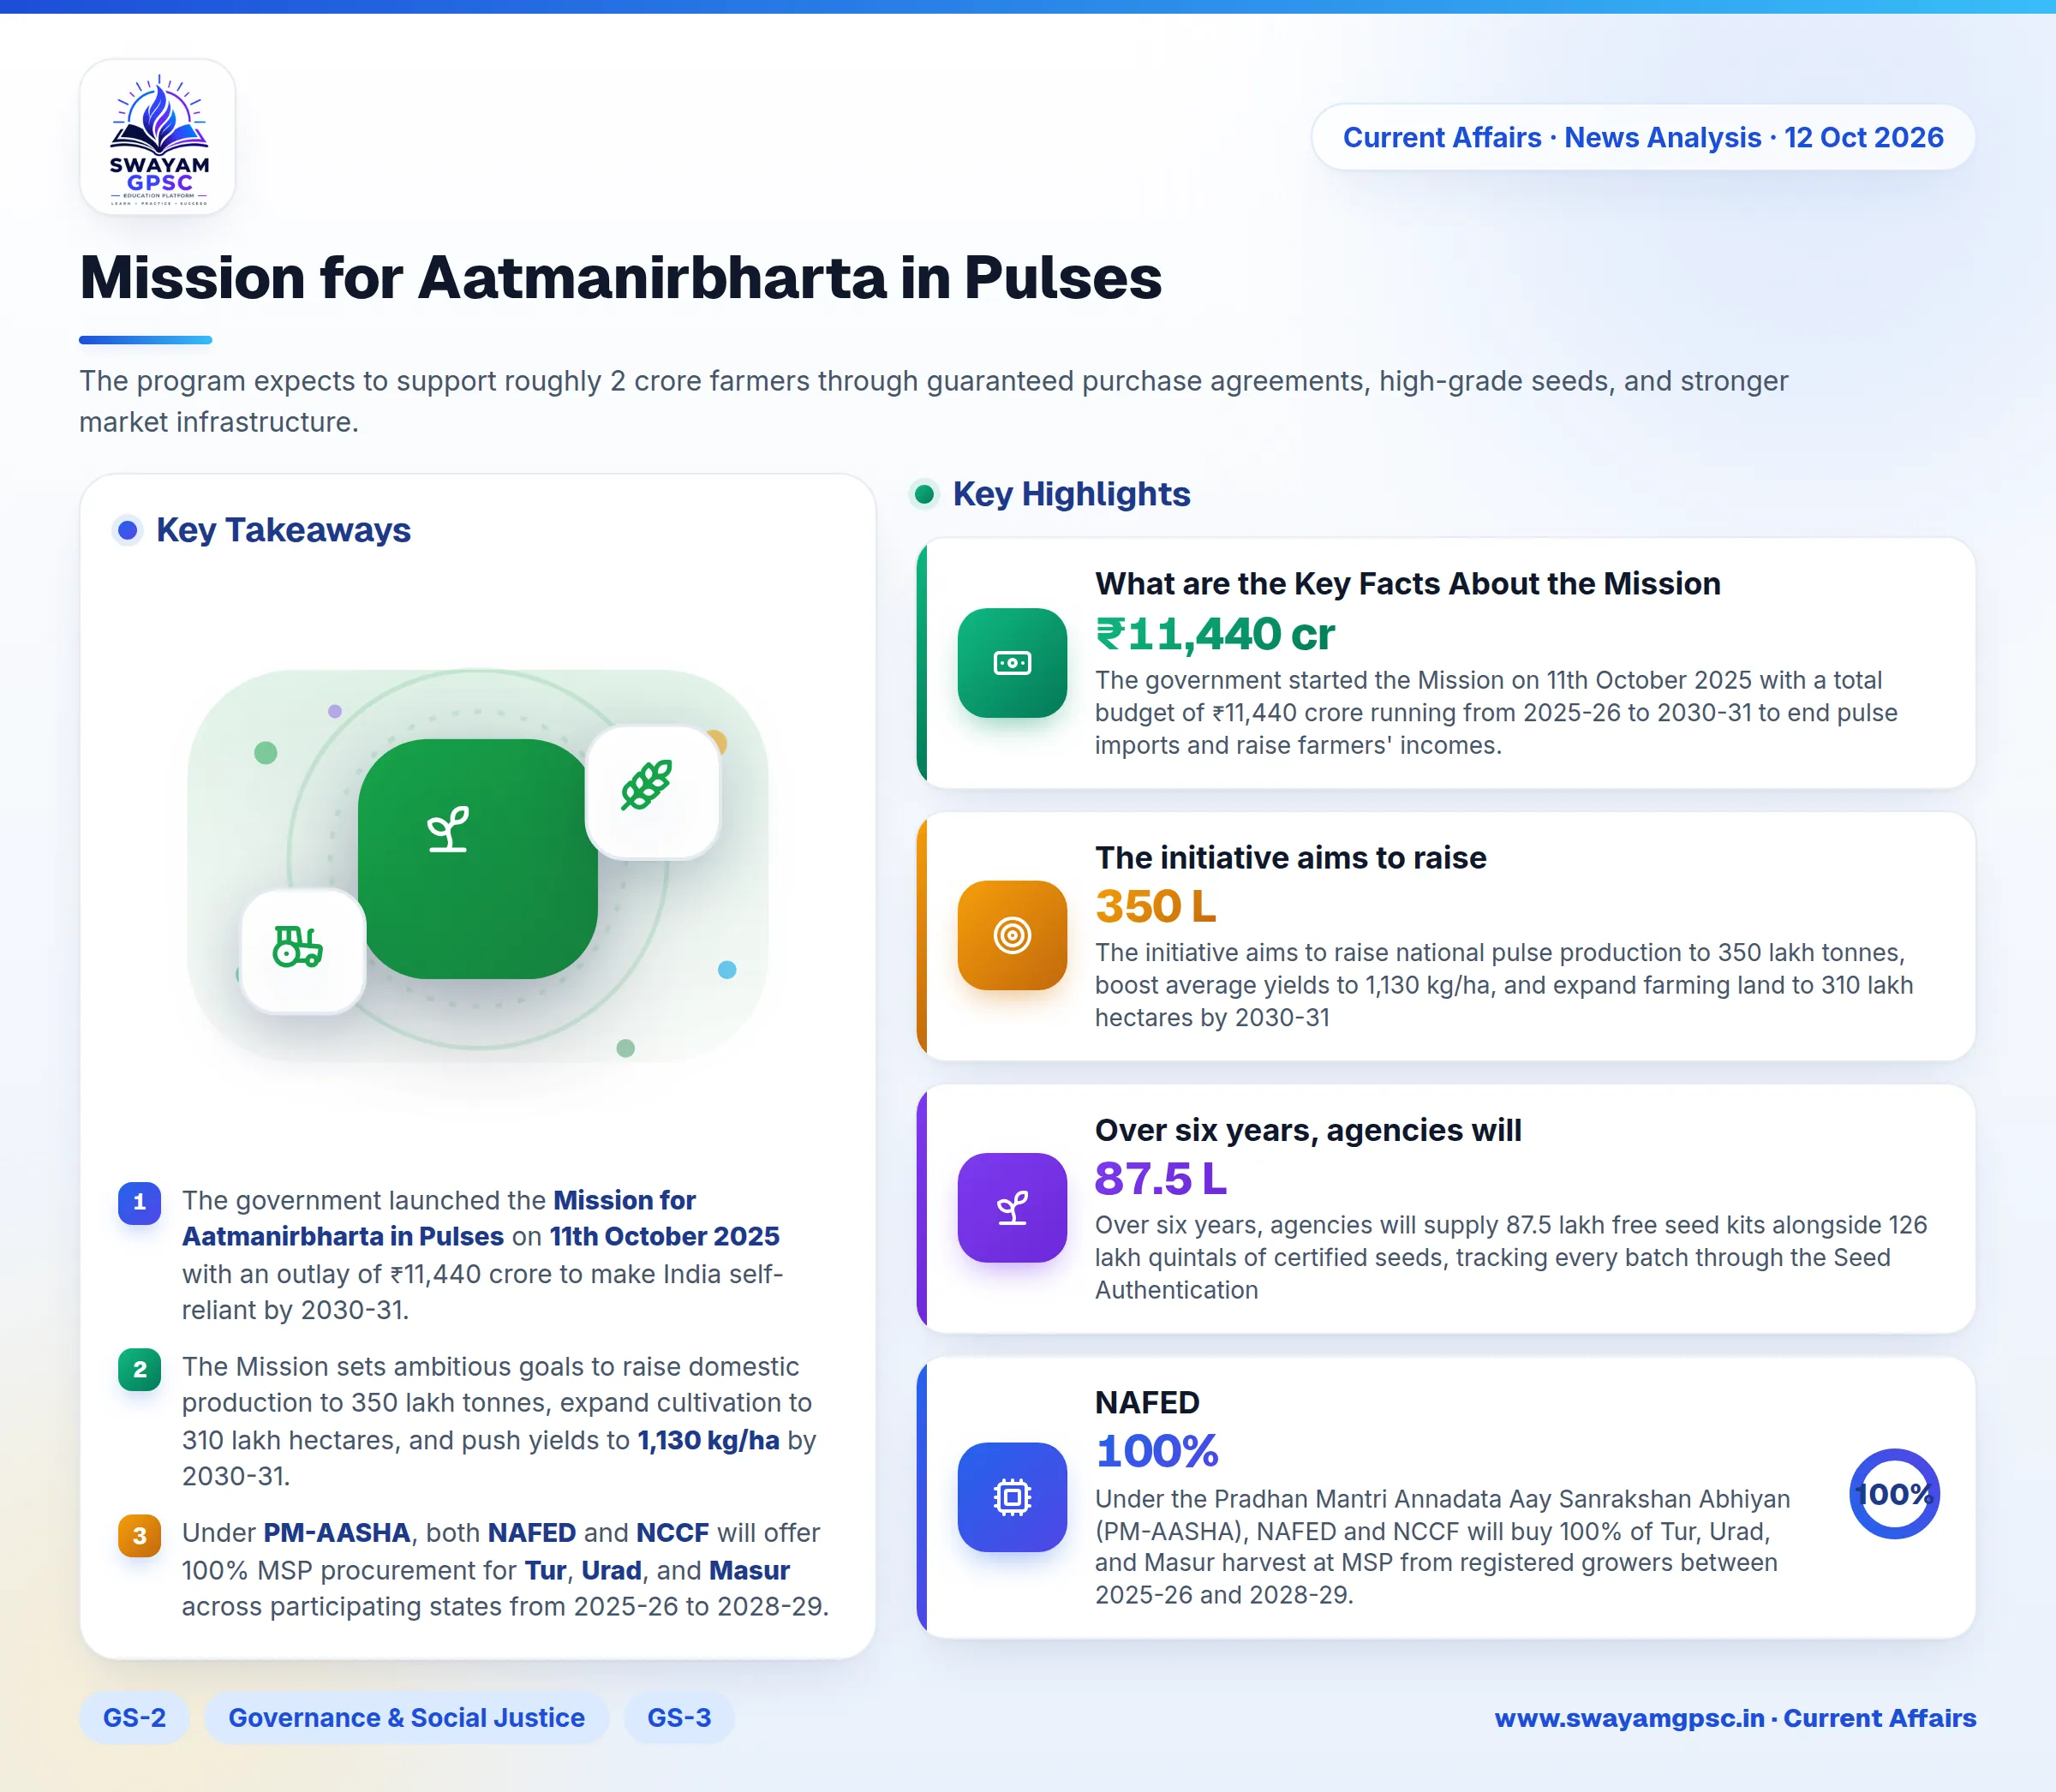The width and height of the screenshot is (2056, 1792).
Task: Click the Swayam GPSC logo
Action: (x=158, y=137)
